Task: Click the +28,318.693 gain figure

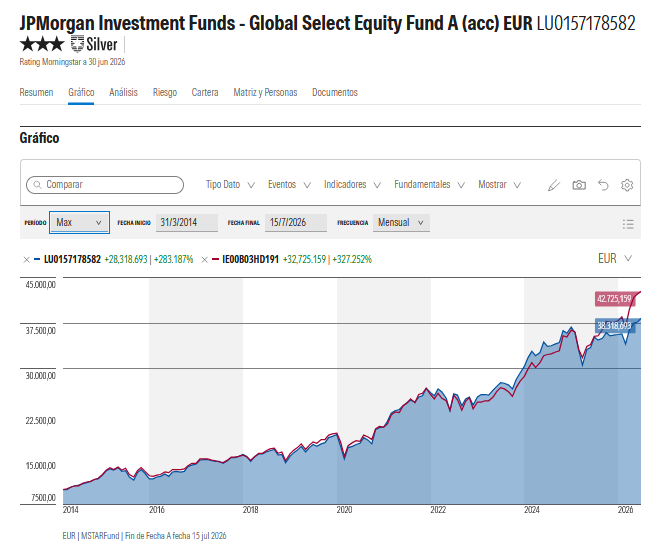Action: (x=126, y=259)
